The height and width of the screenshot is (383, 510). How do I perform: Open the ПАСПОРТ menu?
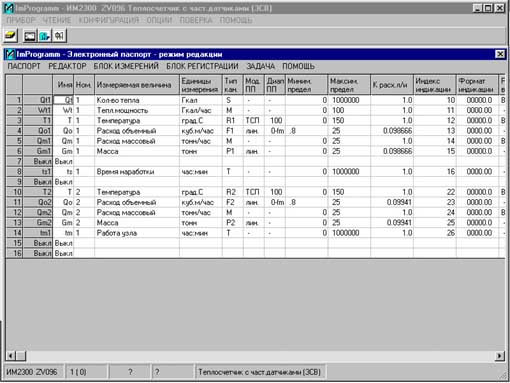point(24,66)
